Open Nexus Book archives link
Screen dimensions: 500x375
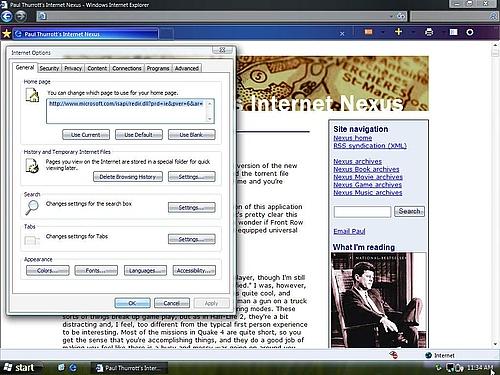click(x=366, y=169)
